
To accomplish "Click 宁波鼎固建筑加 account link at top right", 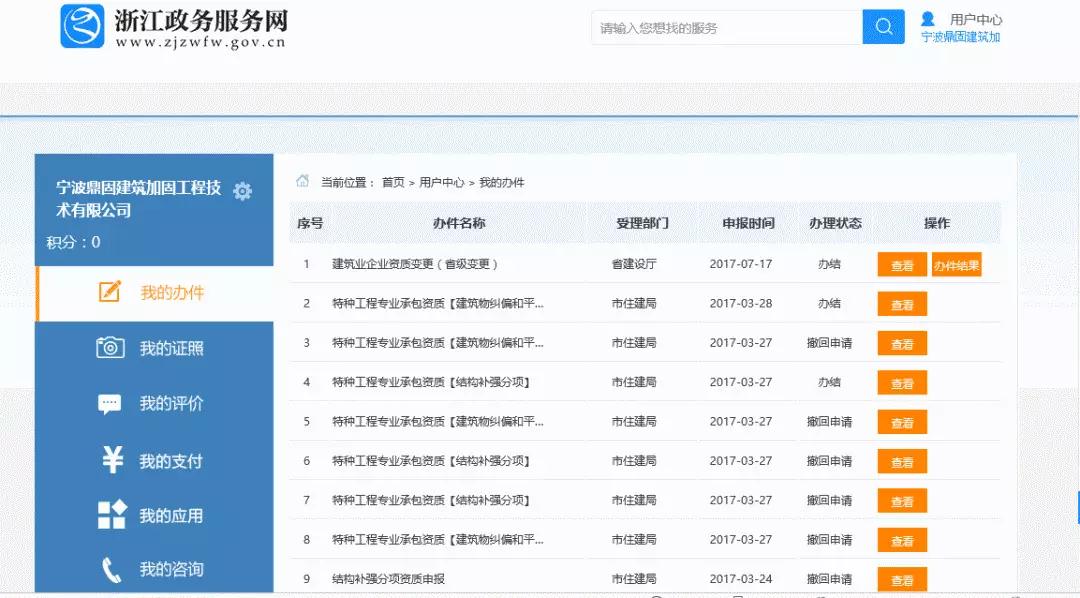I will click(x=960, y=37).
